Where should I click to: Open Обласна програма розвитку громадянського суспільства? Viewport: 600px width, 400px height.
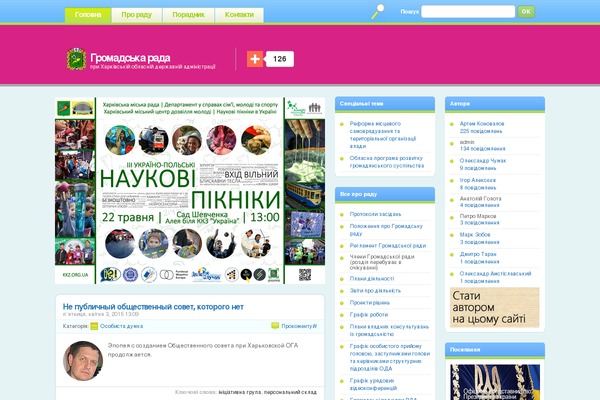click(387, 162)
